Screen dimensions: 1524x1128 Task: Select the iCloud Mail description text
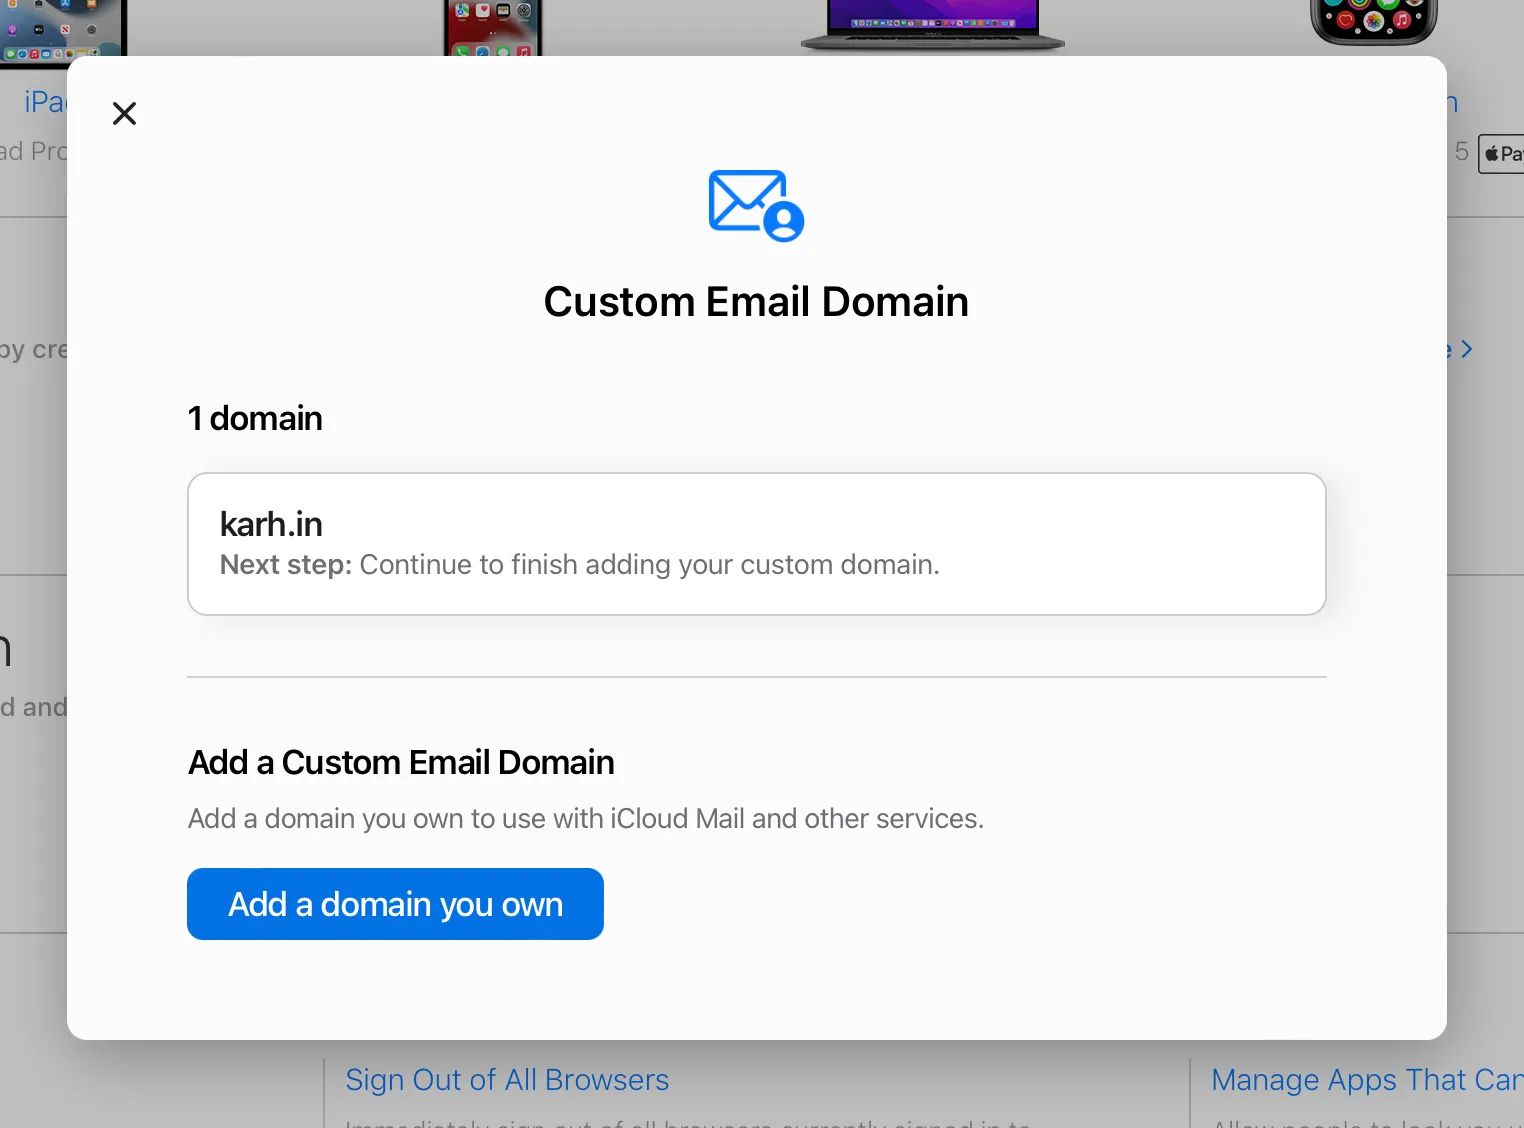click(x=586, y=818)
